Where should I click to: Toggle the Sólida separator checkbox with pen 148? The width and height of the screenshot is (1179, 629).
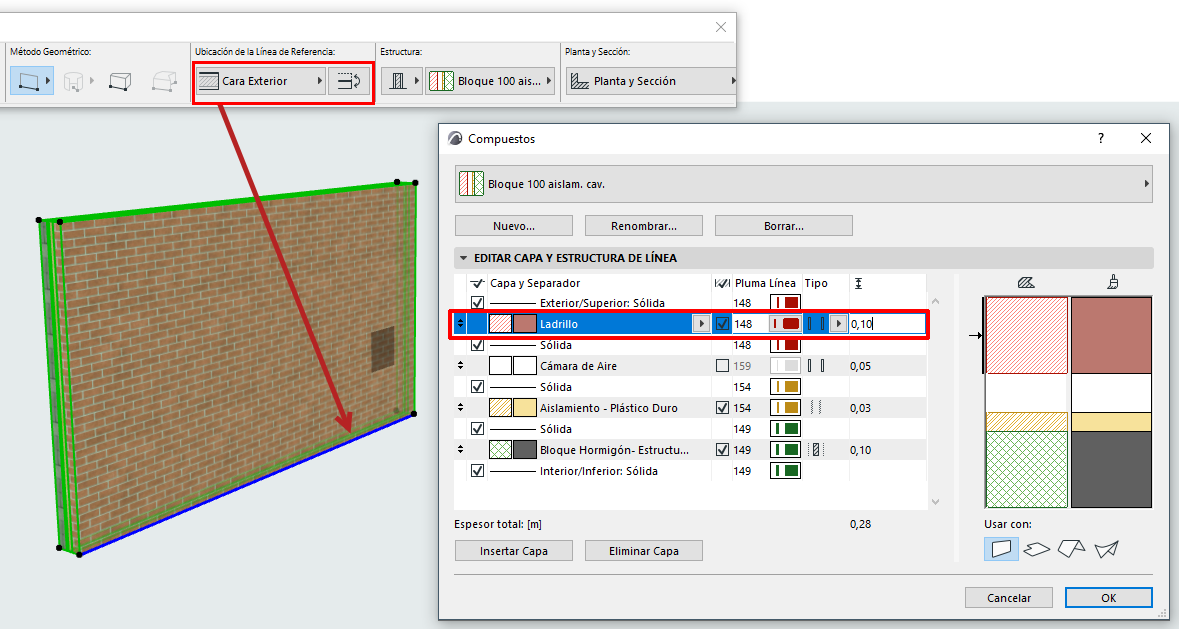click(x=477, y=345)
